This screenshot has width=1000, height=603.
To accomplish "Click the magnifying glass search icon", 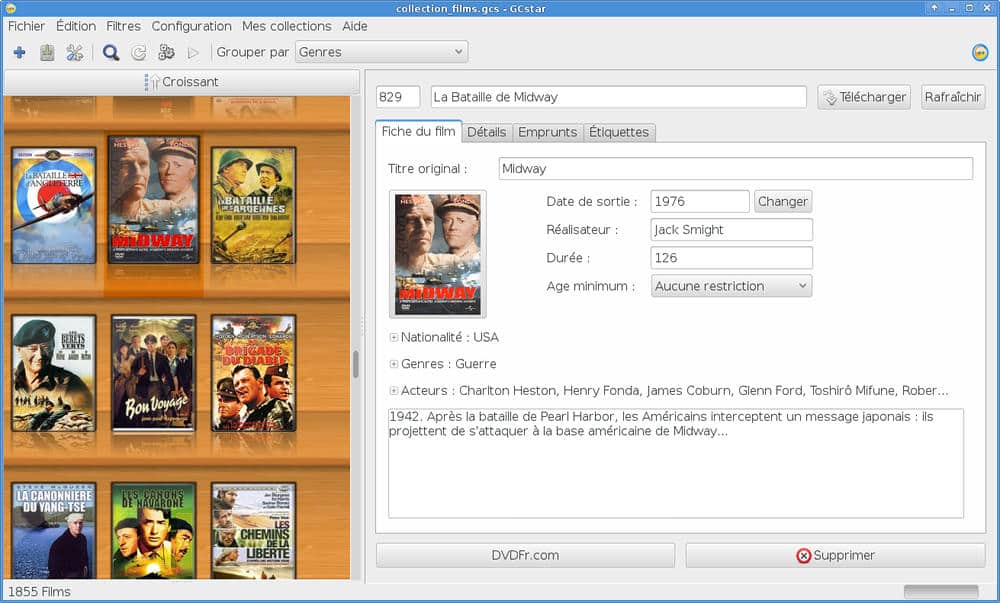I will point(111,52).
